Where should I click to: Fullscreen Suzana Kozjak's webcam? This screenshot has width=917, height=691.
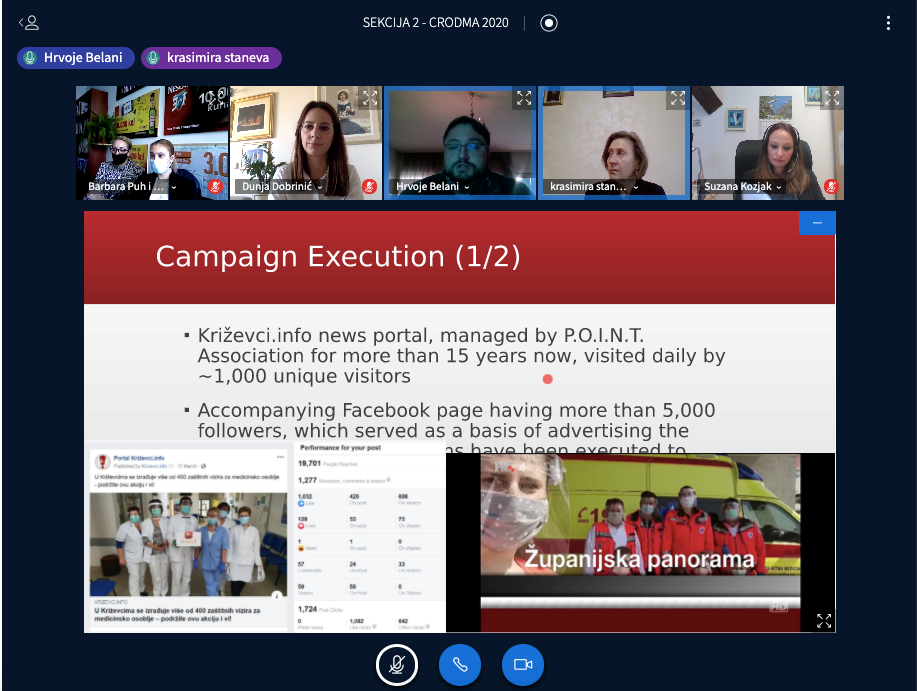point(832,98)
